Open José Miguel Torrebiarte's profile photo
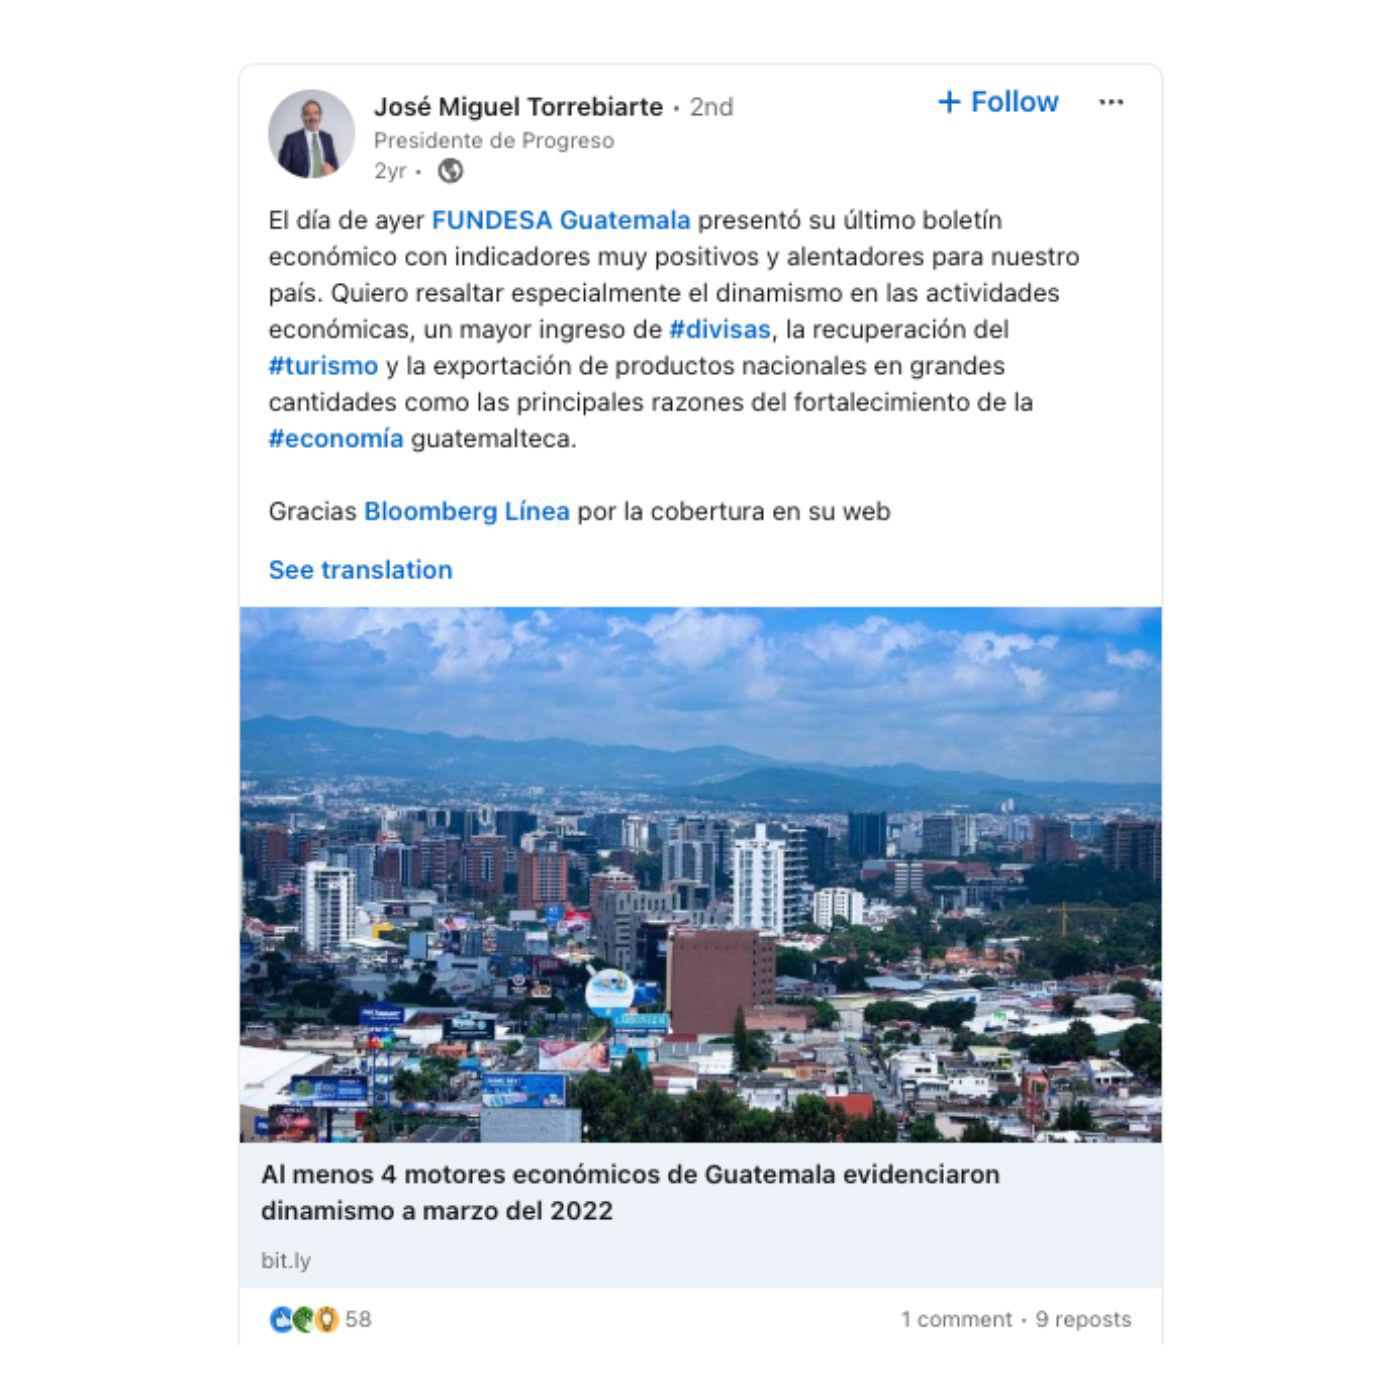This screenshot has width=1400, height=1400. tap(311, 134)
